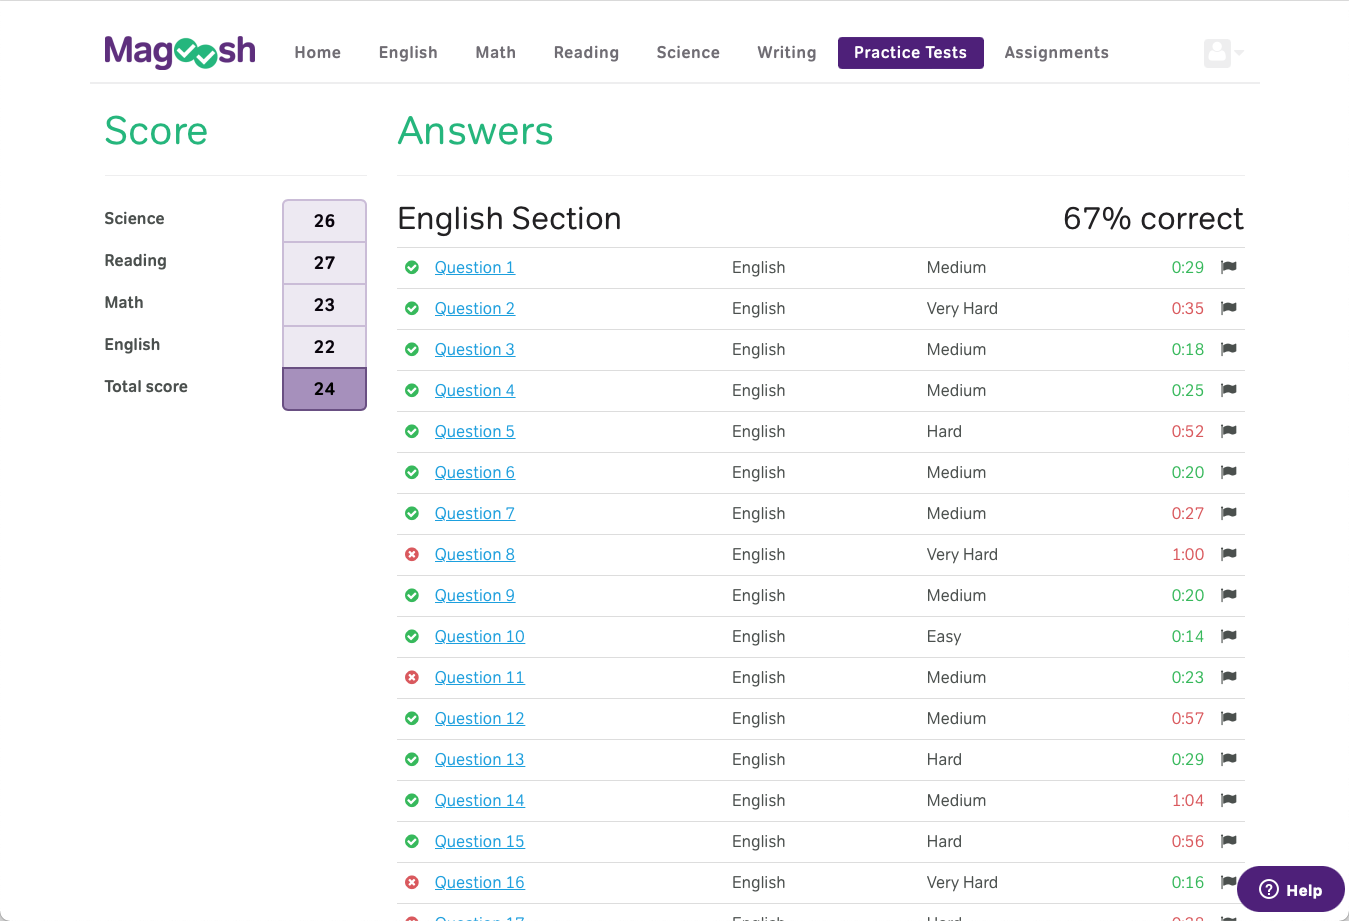
Task: Flag Question 1 with the flag icon
Action: click(x=1229, y=267)
